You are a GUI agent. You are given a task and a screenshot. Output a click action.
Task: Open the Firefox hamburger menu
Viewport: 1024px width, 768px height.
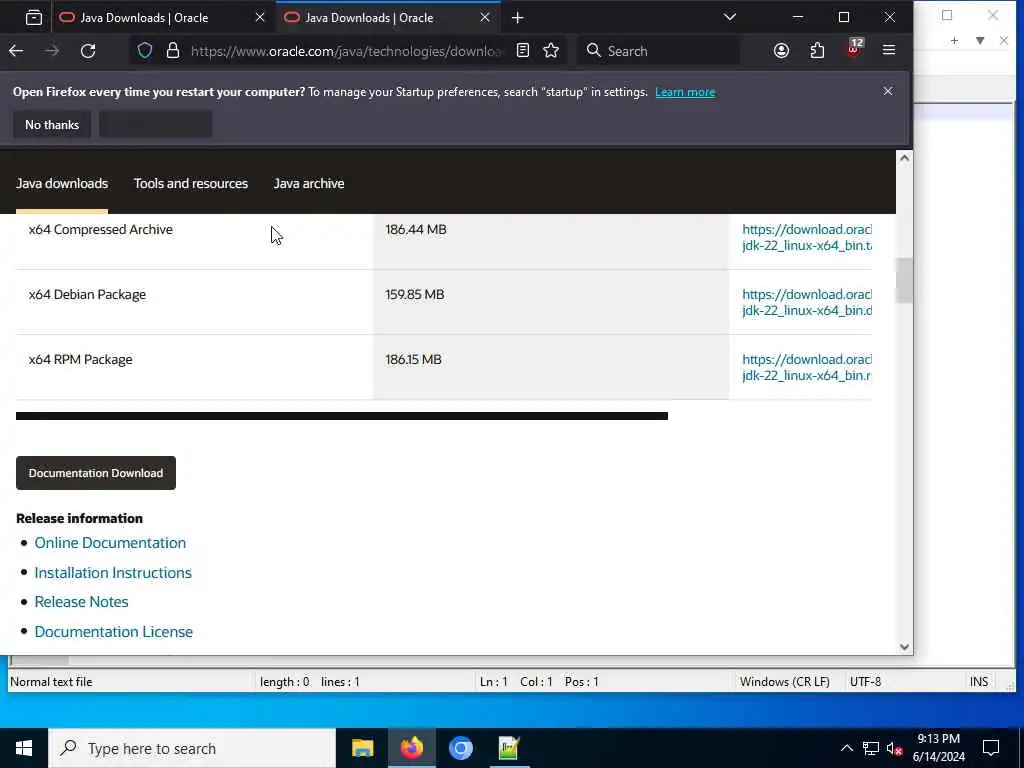pyautogui.click(x=889, y=50)
